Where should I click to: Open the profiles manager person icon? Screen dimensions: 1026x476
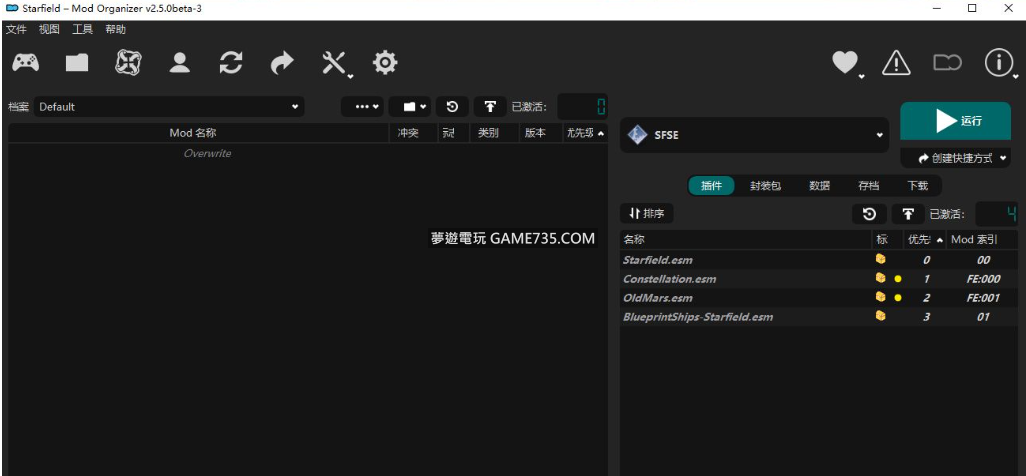pos(180,63)
